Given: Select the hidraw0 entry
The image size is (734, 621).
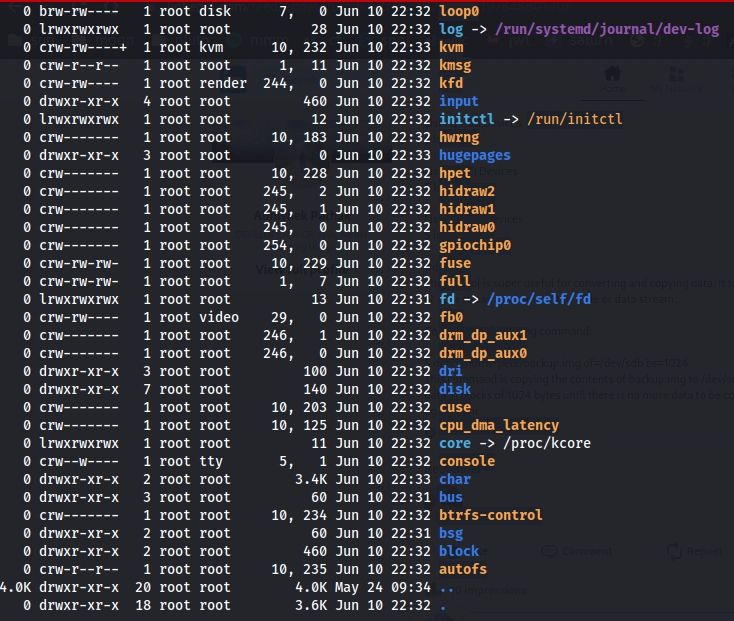Looking at the screenshot, I should coord(467,227).
